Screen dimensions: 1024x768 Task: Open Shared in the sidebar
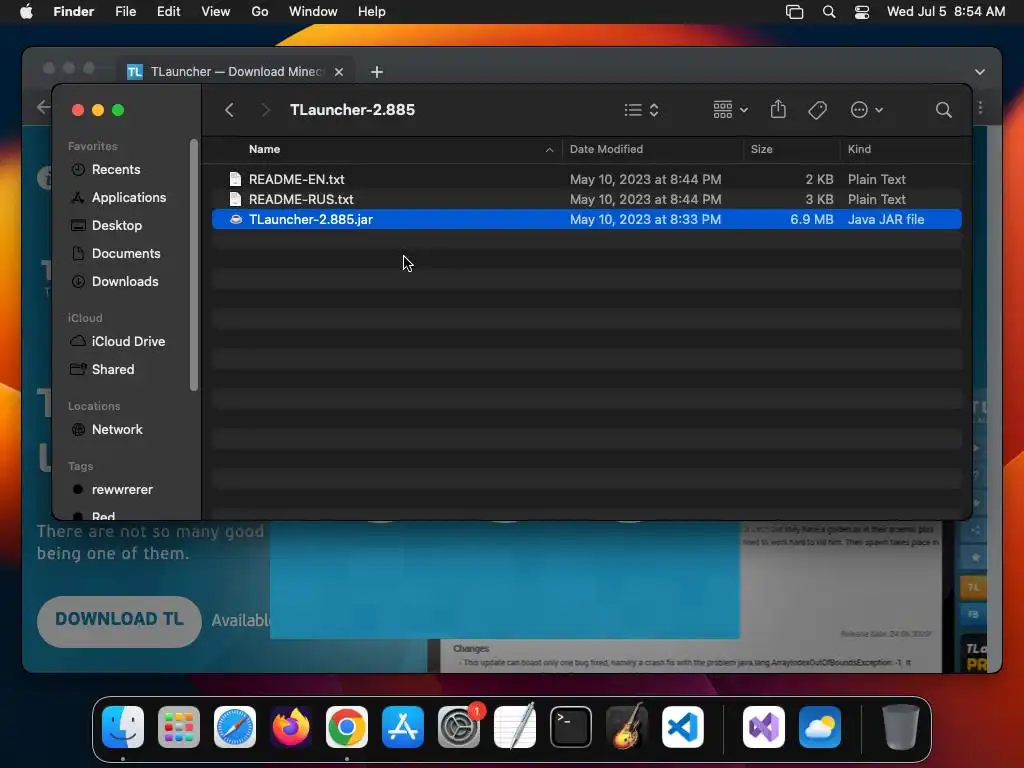click(x=112, y=370)
